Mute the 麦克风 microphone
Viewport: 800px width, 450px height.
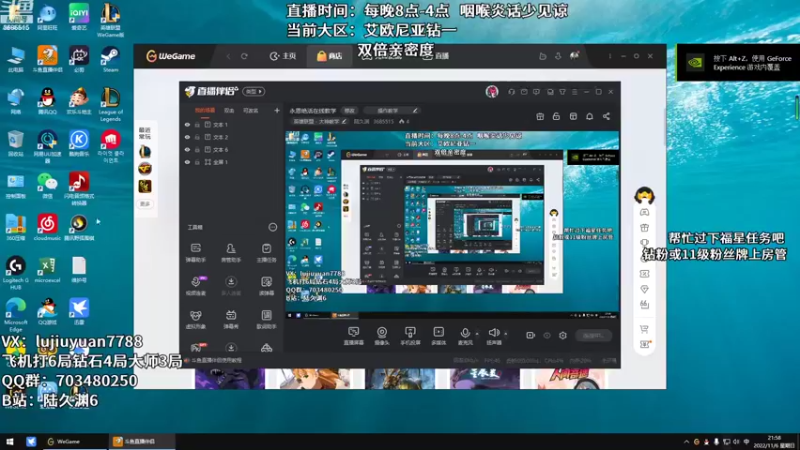point(465,336)
